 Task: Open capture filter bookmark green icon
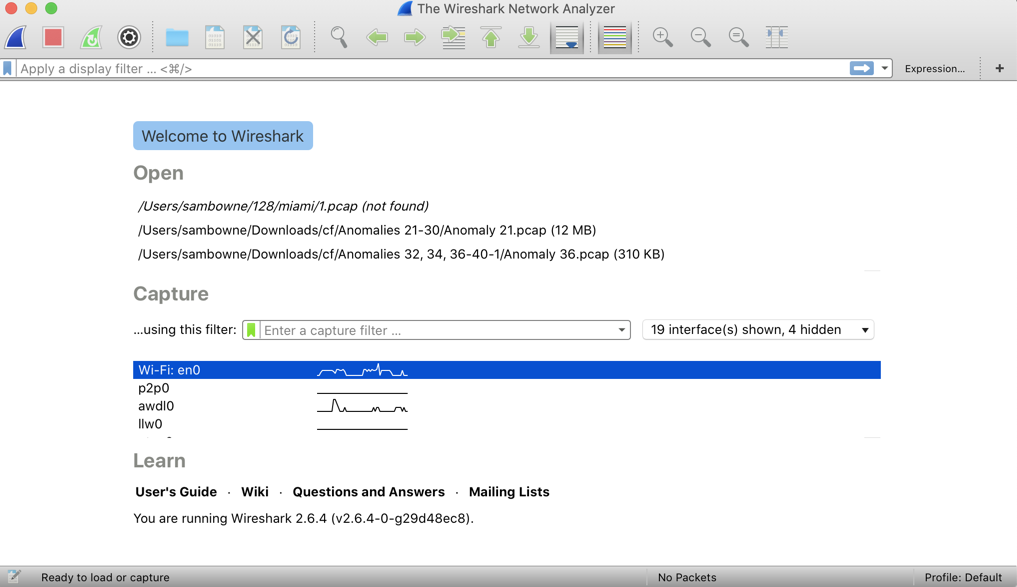251,329
